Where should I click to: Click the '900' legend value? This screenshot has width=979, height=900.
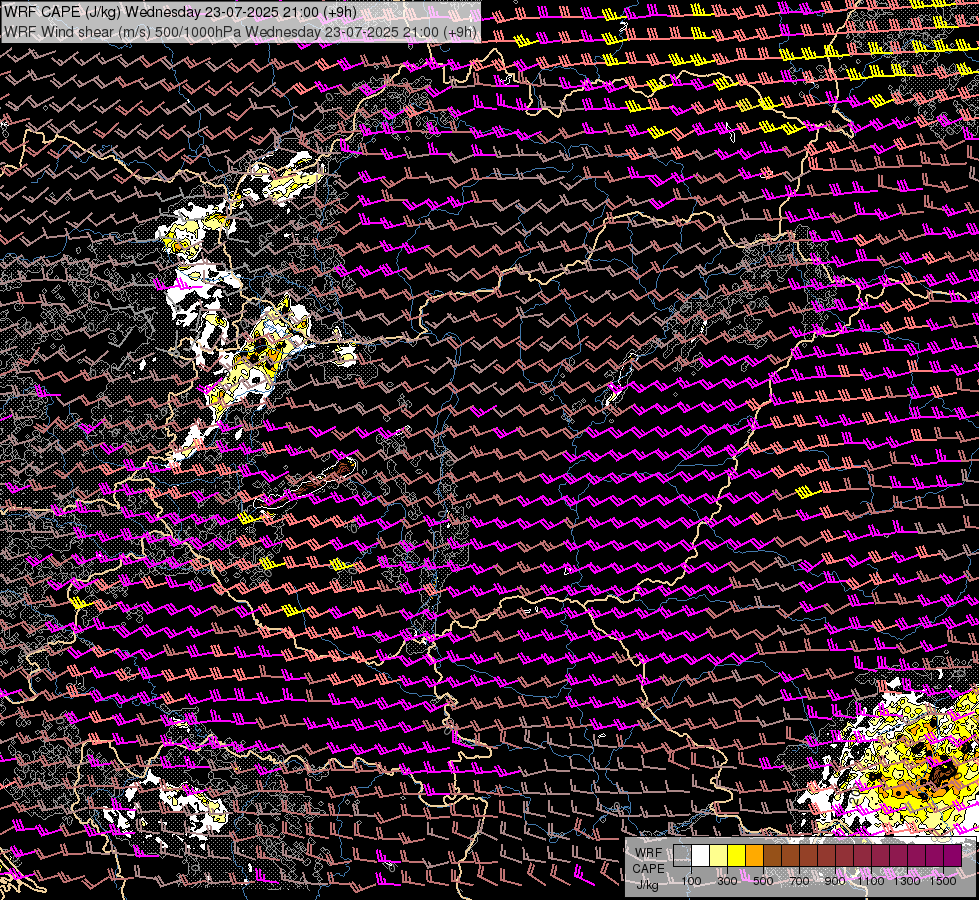tap(835, 881)
